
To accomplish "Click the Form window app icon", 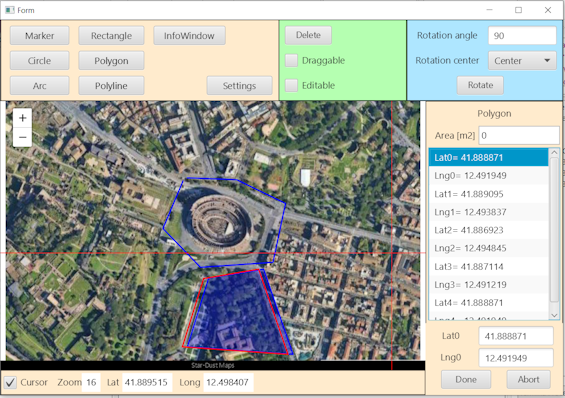I will [x=10, y=10].
